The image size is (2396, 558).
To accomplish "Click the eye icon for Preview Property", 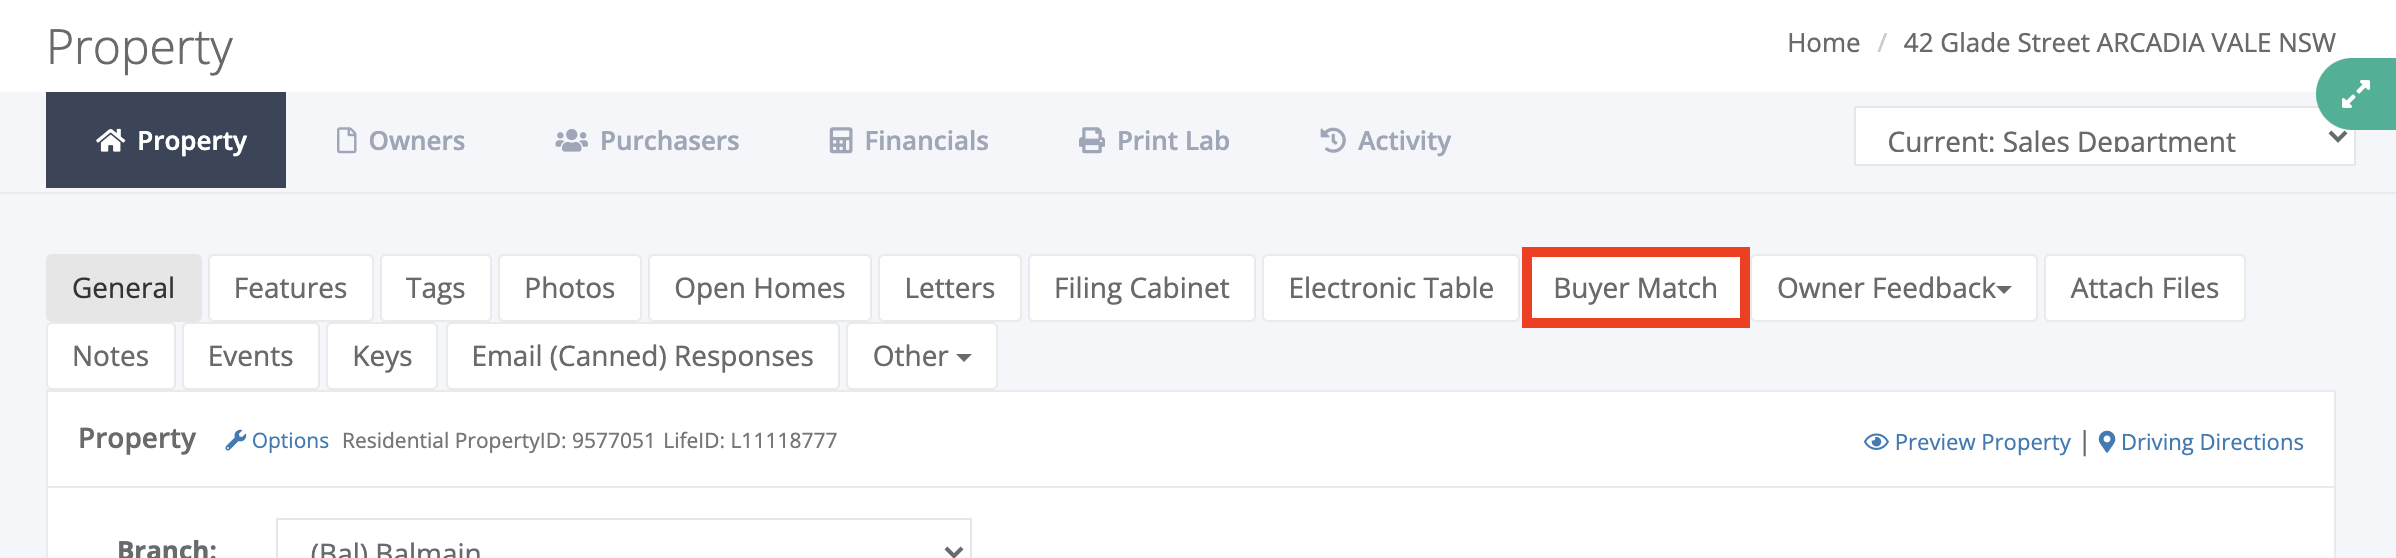I will coord(1876,442).
